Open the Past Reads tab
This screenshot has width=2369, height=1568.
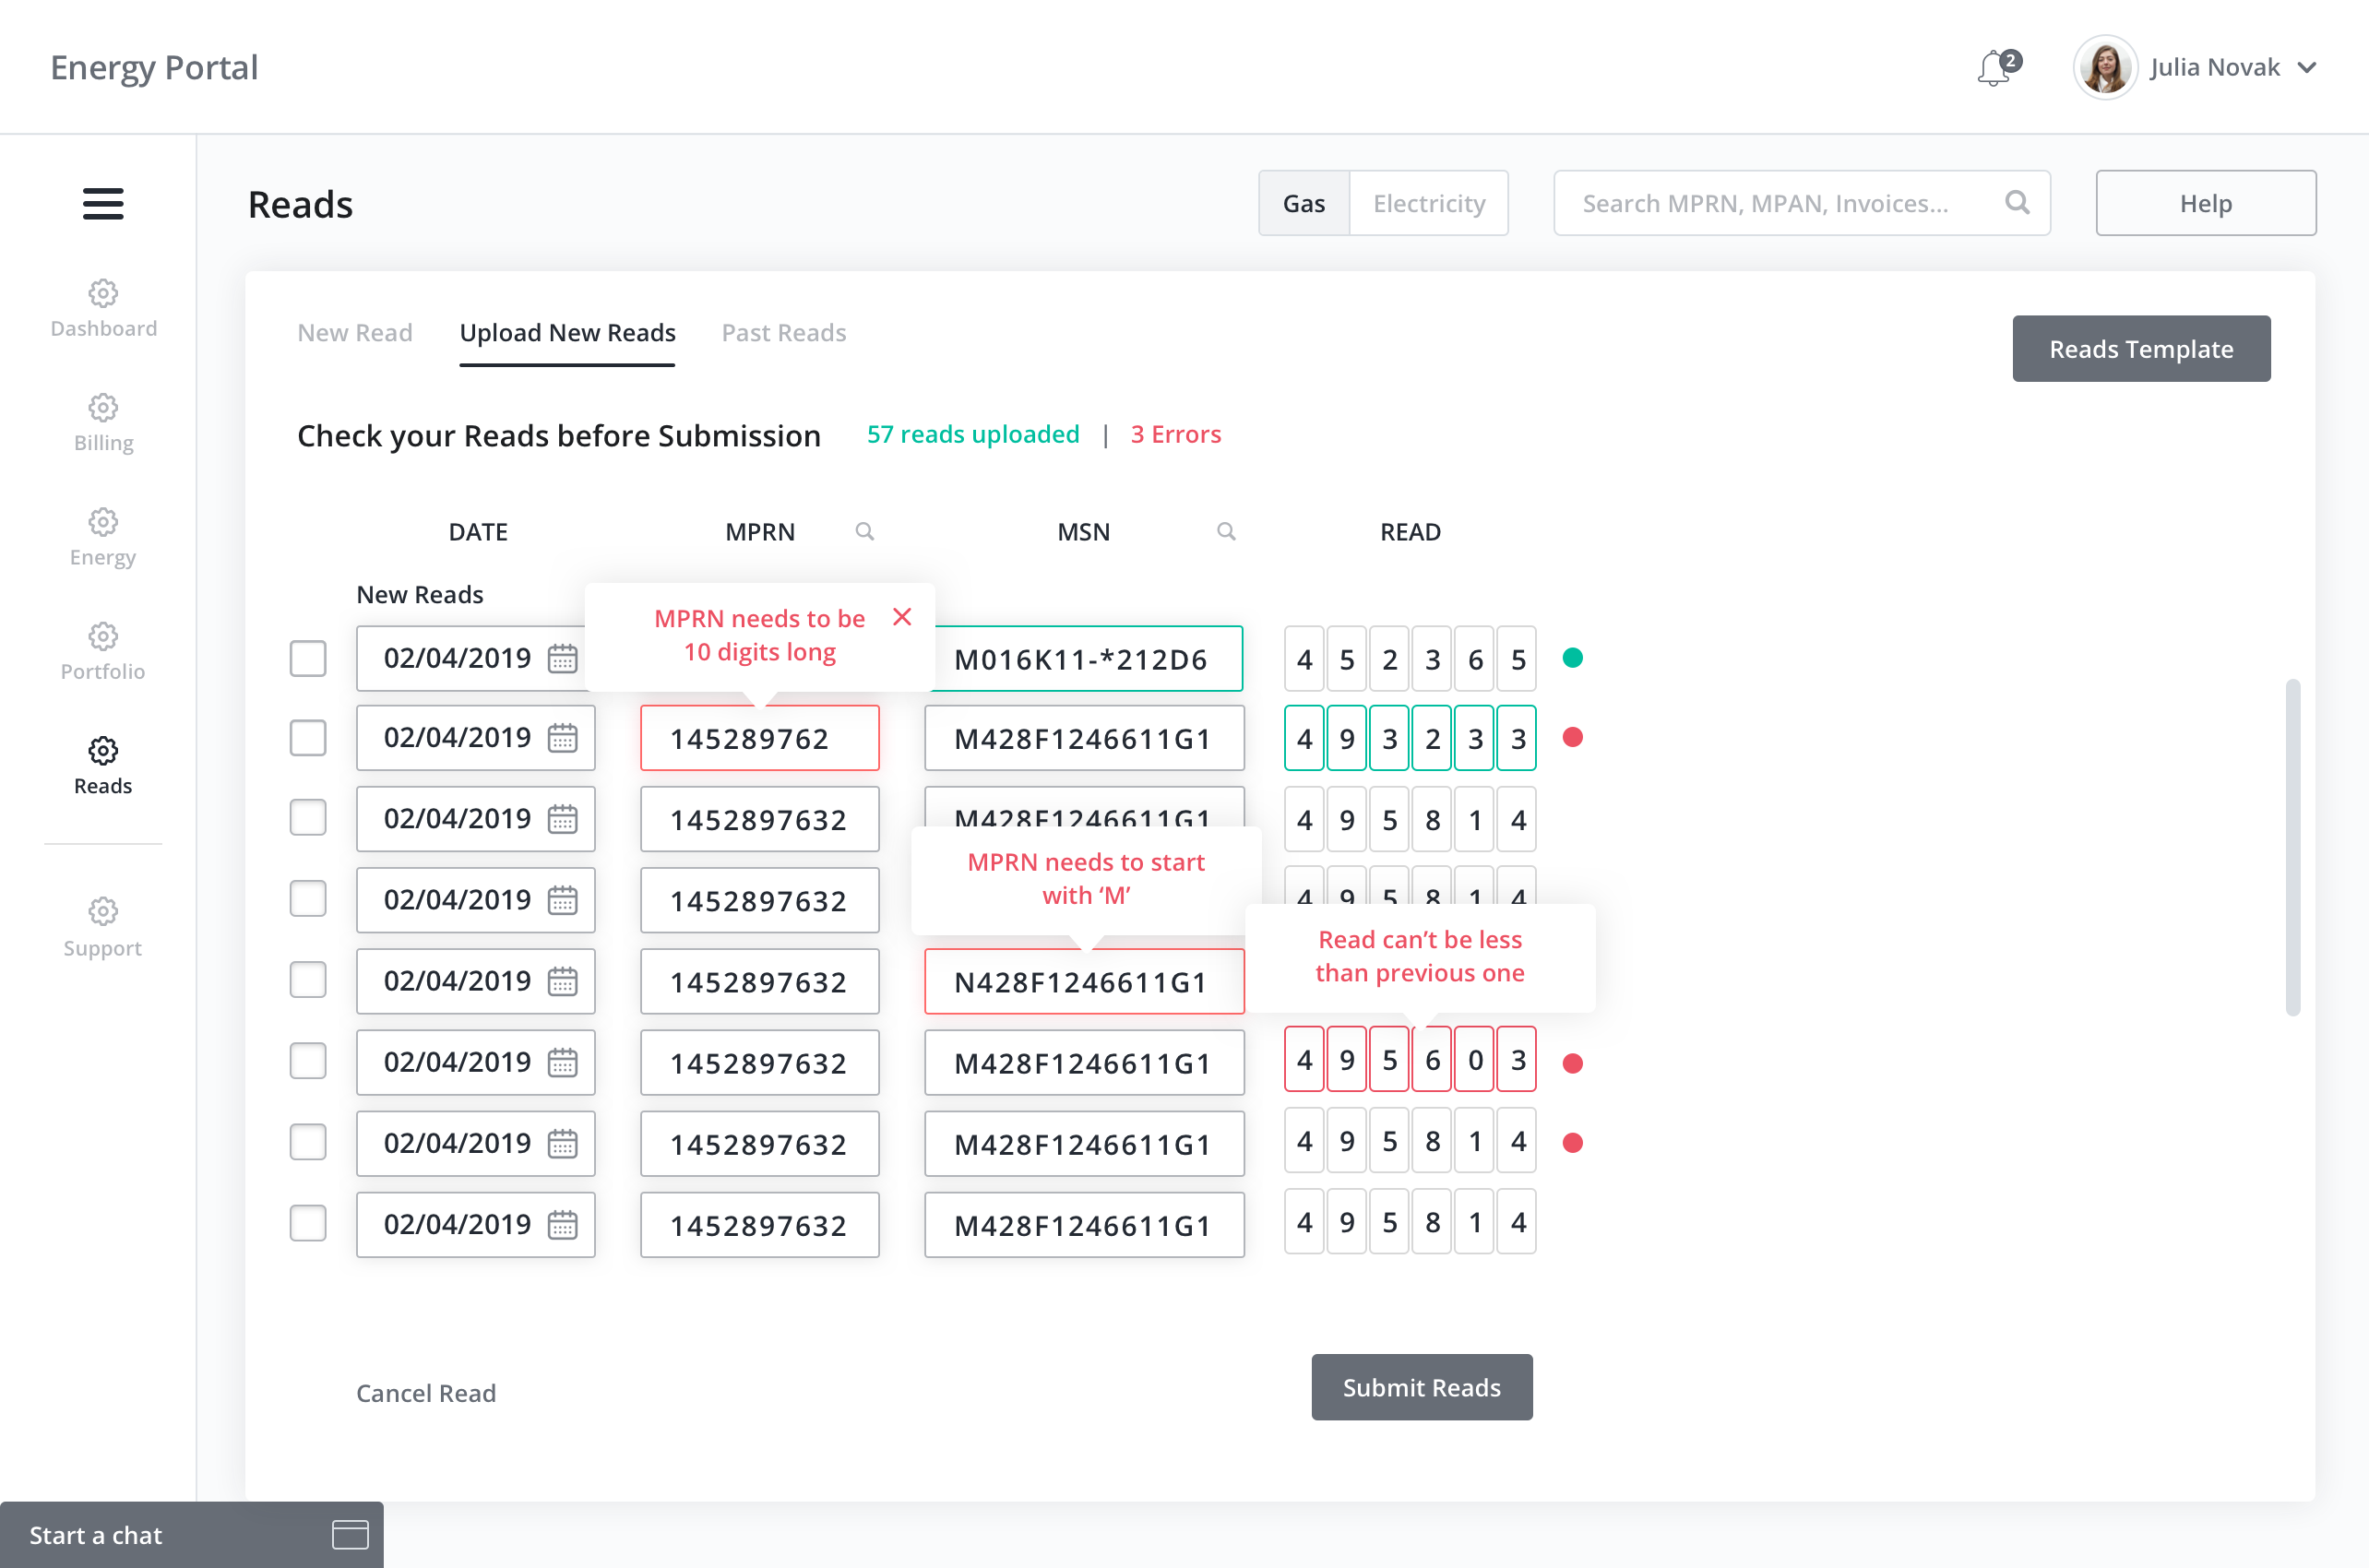(x=783, y=333)
